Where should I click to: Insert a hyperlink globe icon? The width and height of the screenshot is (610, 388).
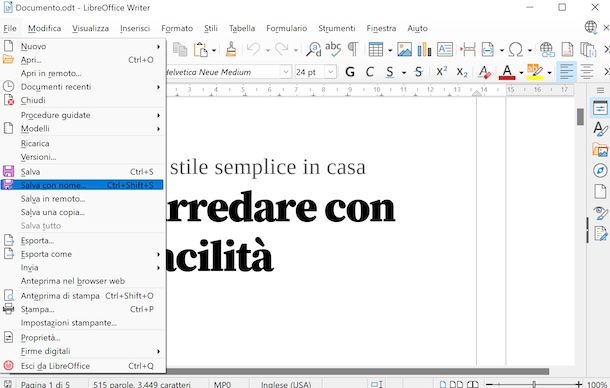point(547,49)
